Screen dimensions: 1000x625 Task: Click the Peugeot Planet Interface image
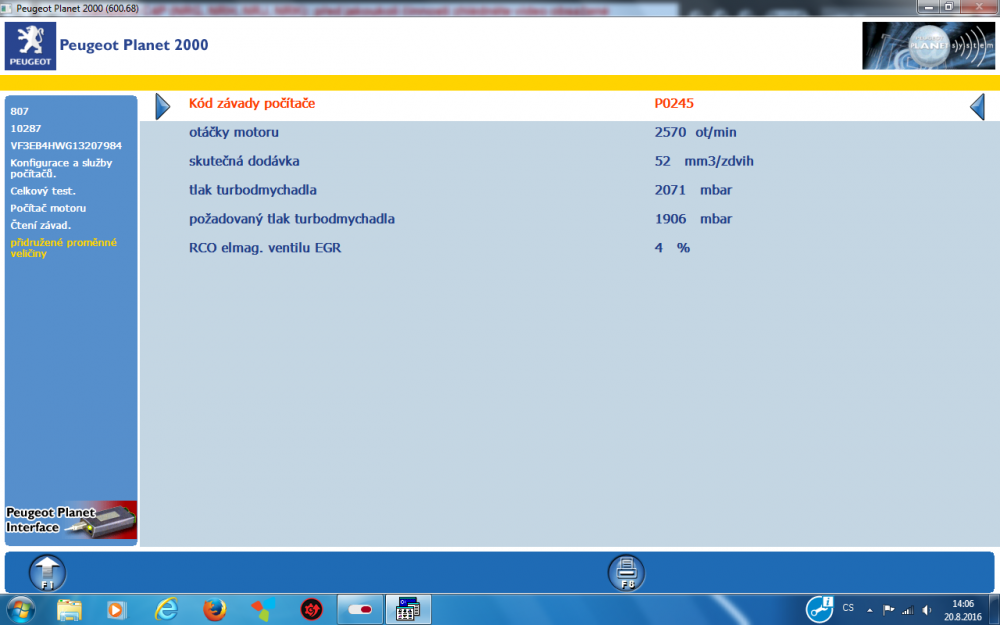71,520
